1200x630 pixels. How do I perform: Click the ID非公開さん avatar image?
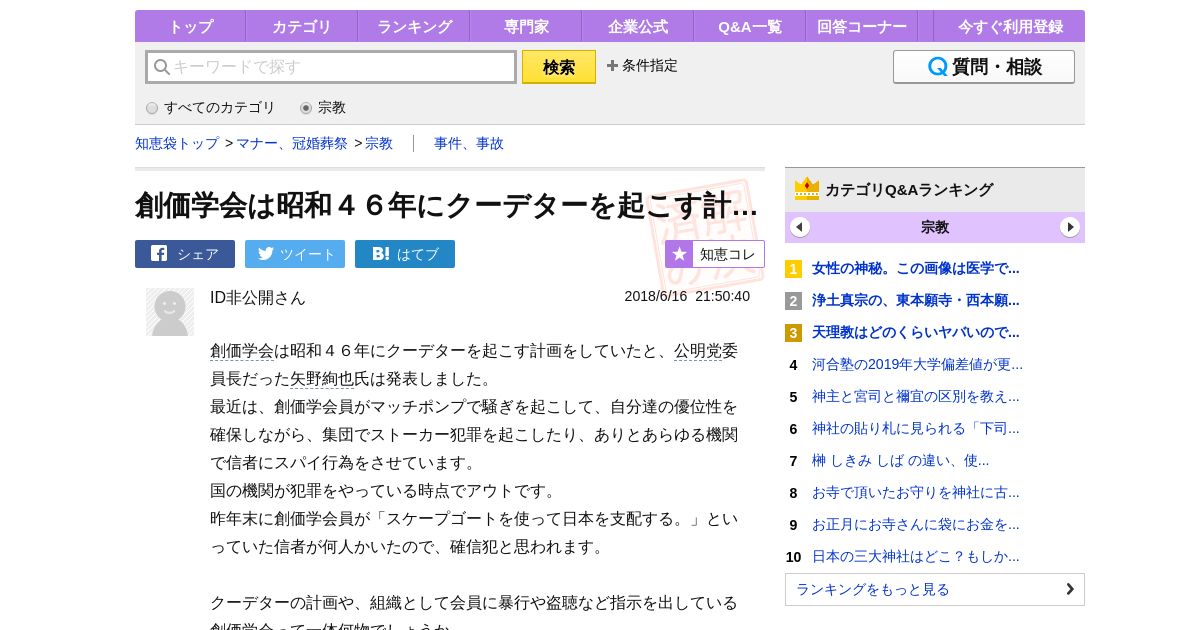click(x=170, y=312)
